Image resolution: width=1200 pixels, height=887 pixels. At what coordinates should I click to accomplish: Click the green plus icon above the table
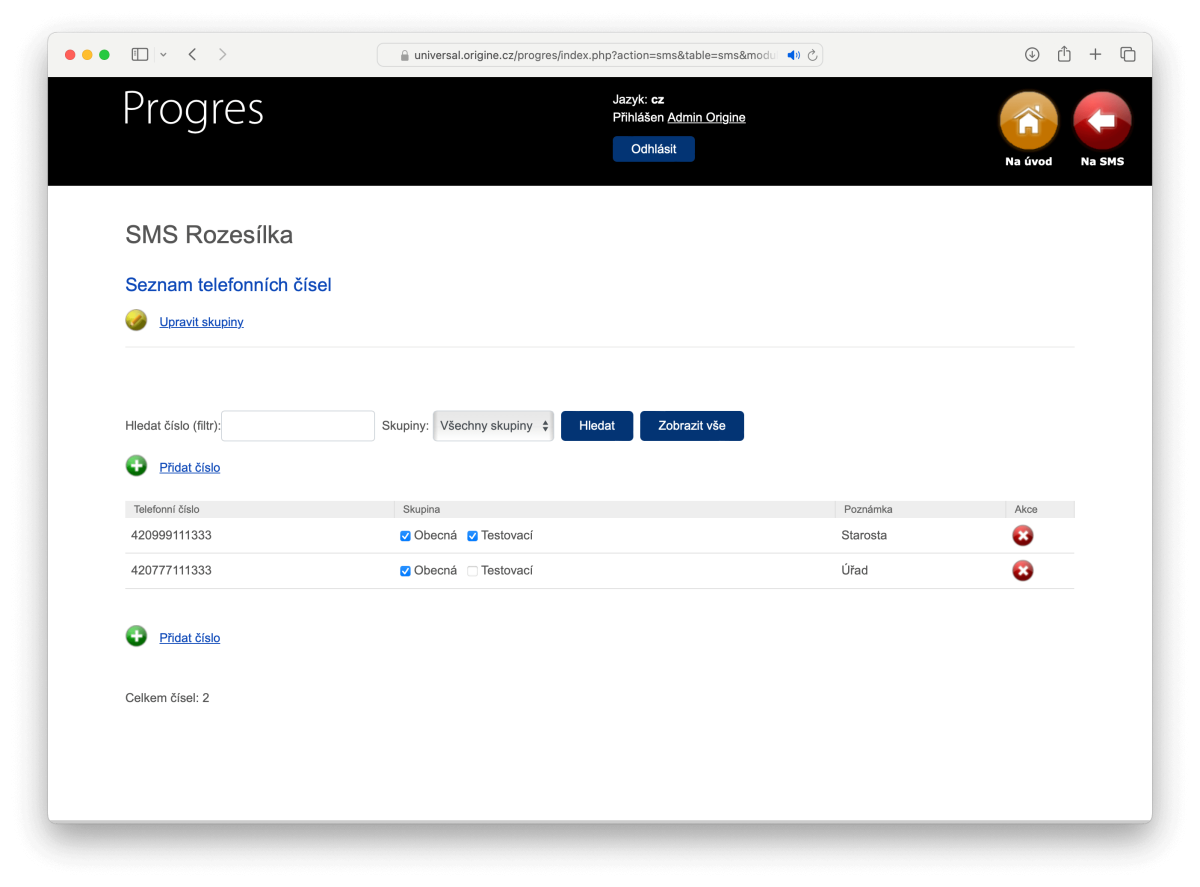pos(136,466)
